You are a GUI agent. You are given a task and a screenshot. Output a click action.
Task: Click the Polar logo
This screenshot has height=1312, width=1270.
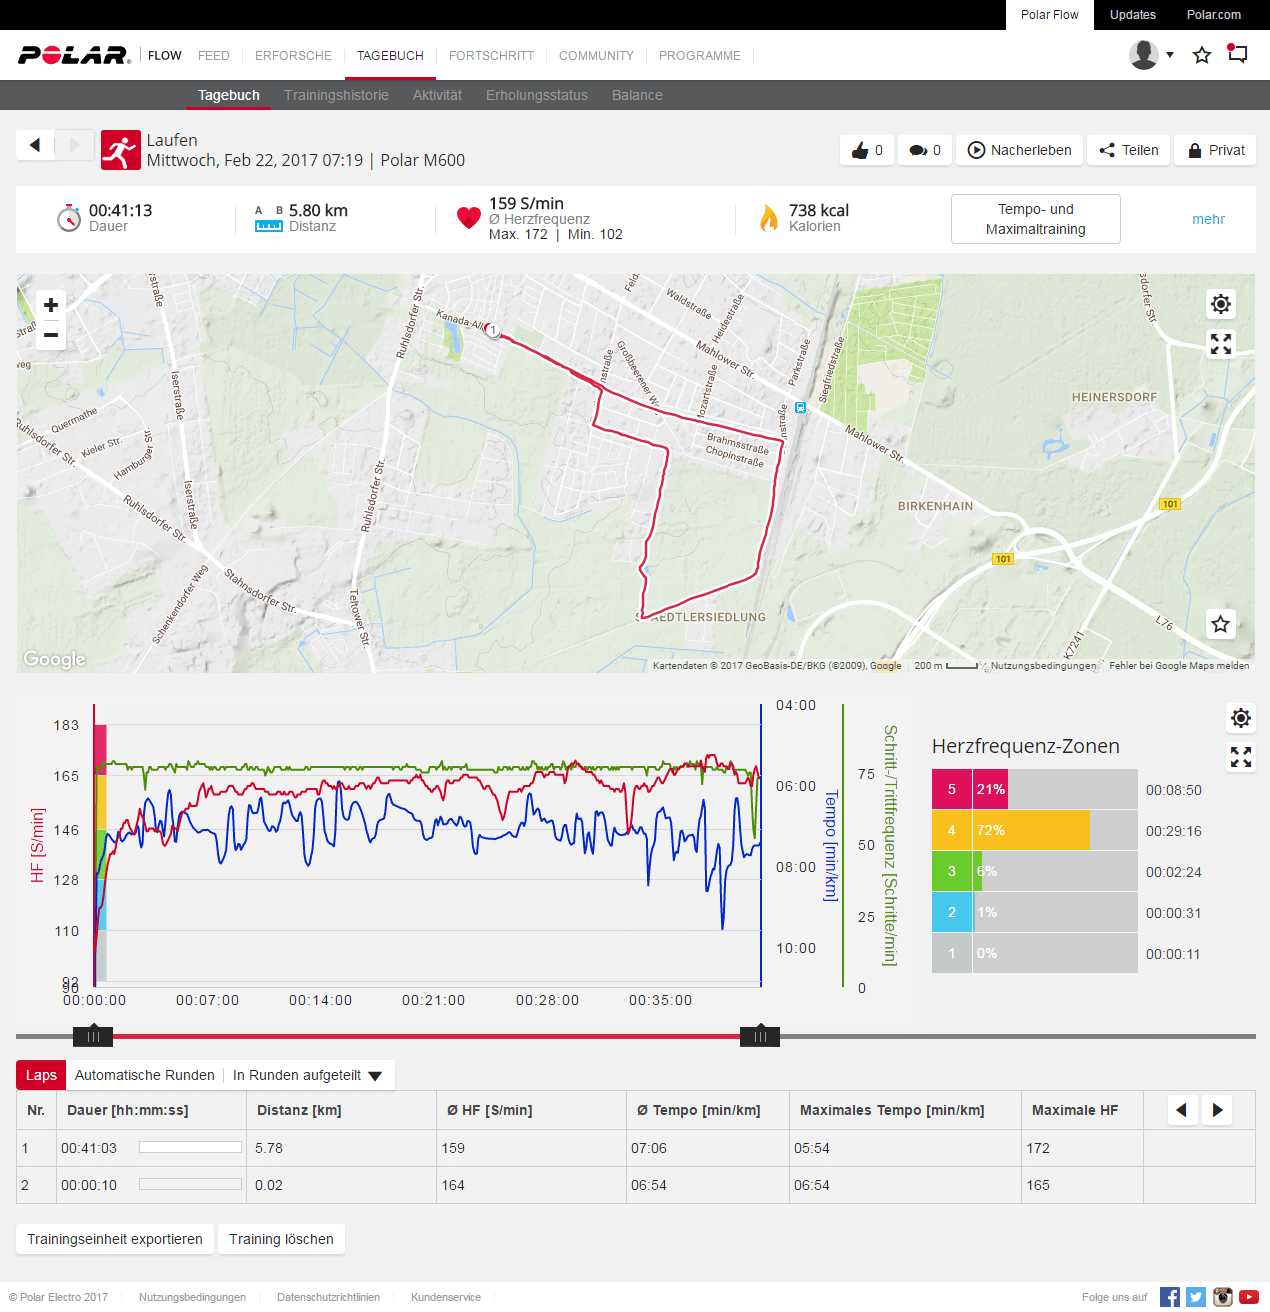[x=74, y=55]
